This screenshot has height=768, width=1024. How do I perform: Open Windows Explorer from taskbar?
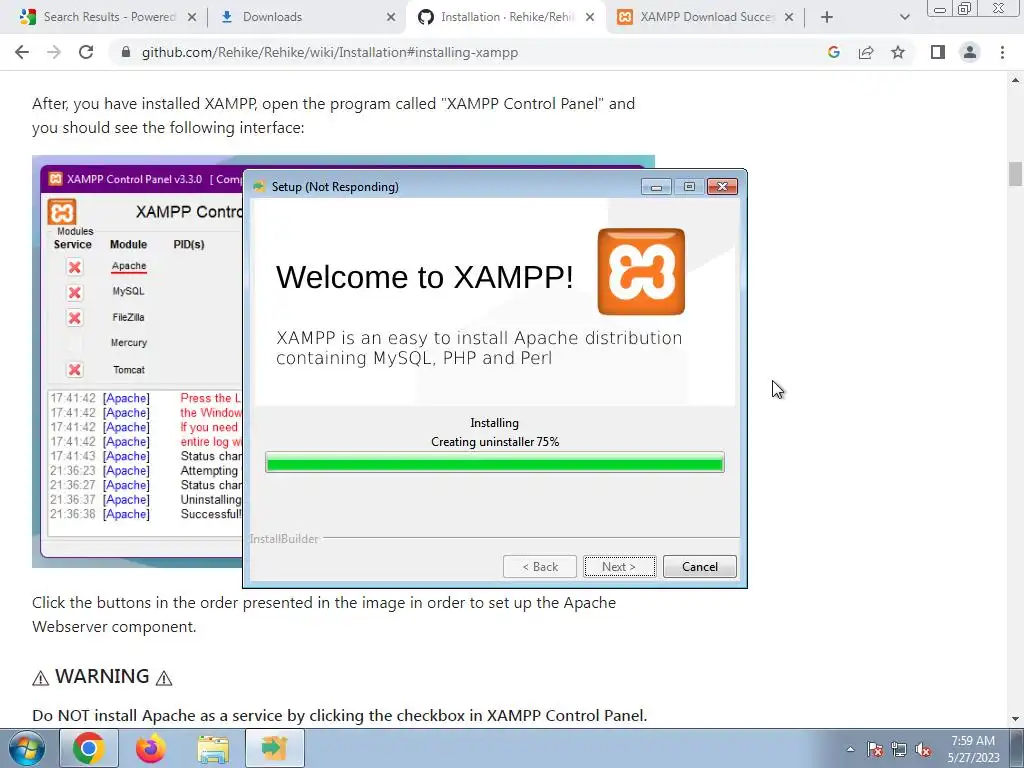coord(213,748)
